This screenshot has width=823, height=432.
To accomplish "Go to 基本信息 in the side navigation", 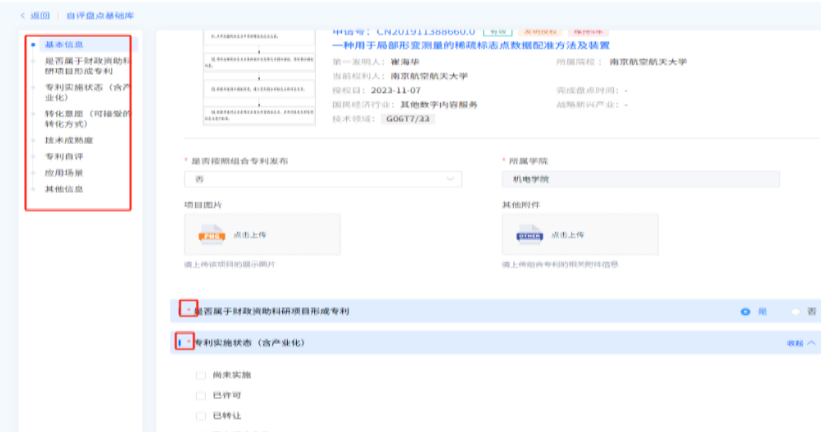I will point(63,45).
